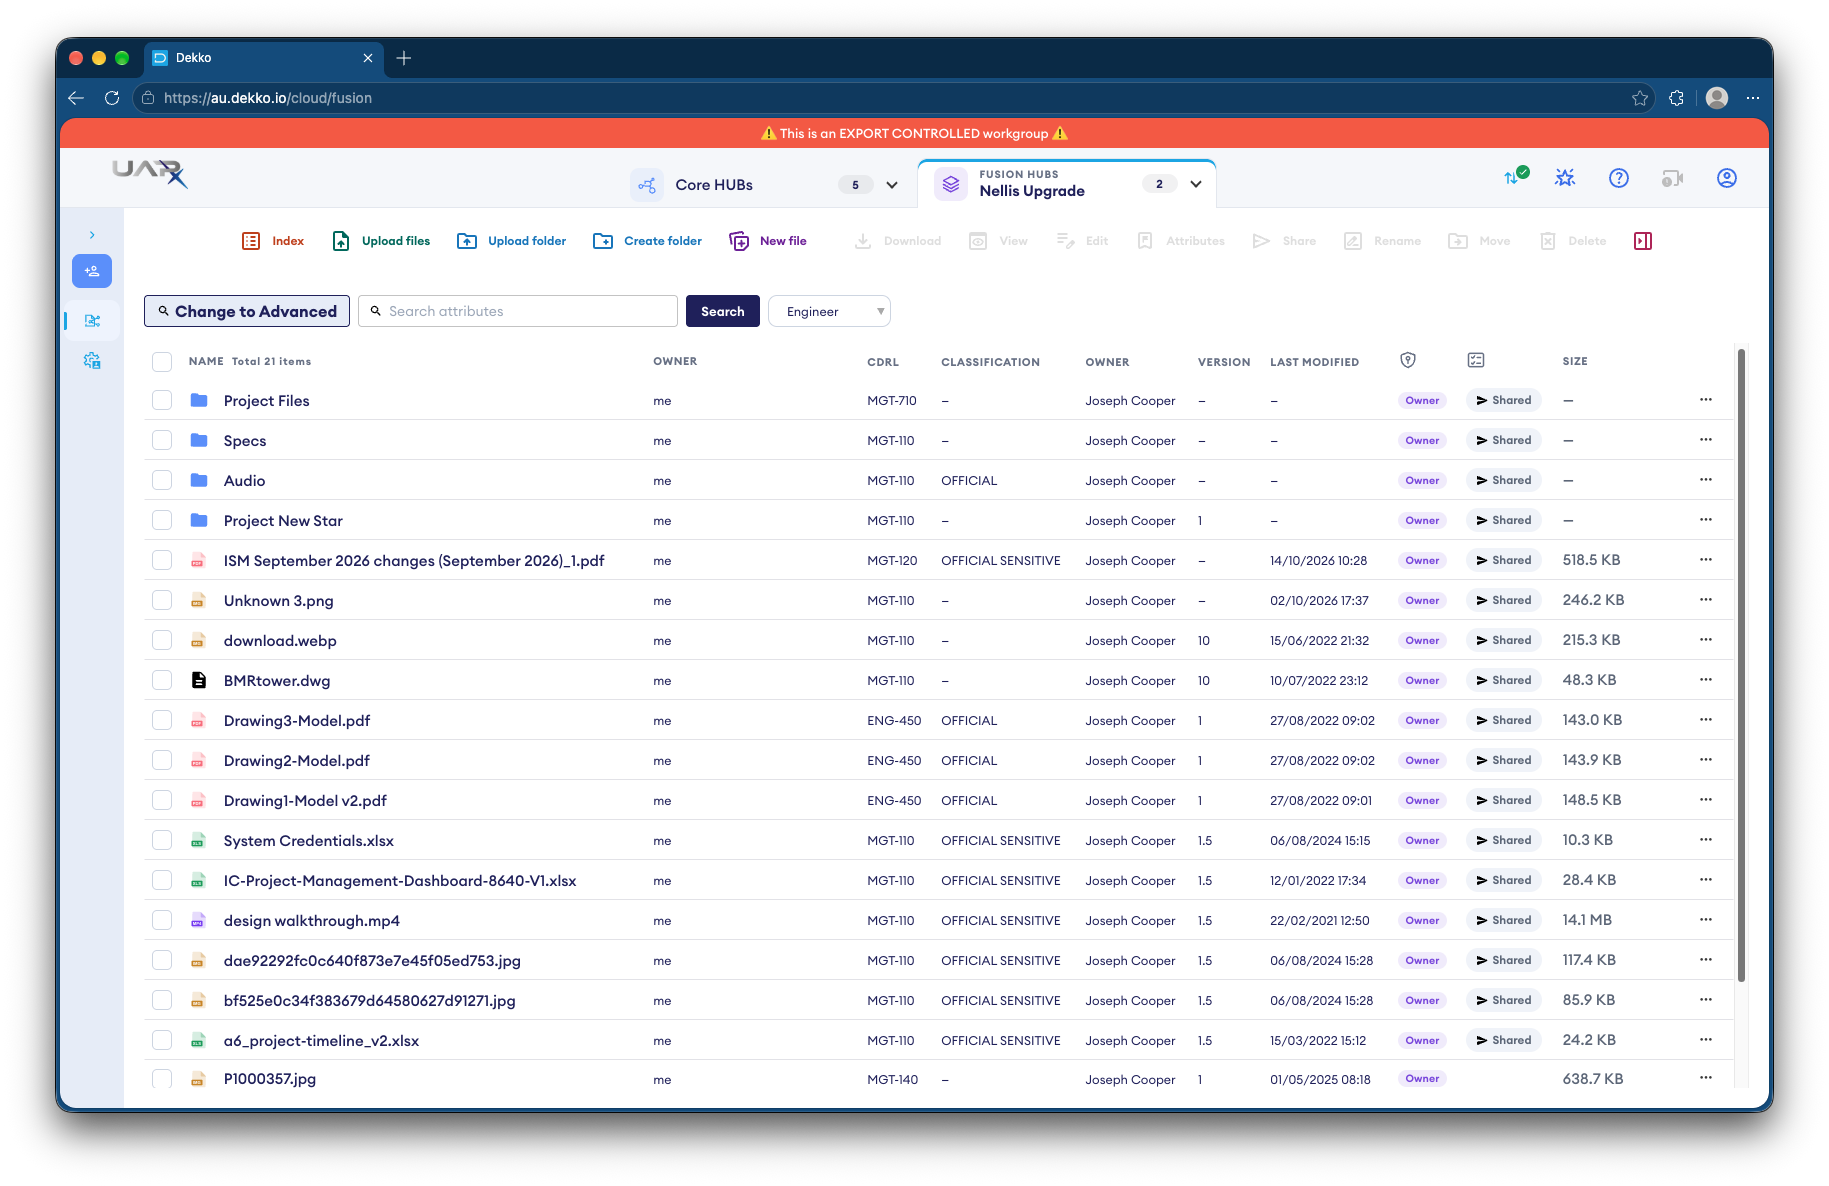Click the Search button

pyautogui.click(x=723, y=311)
